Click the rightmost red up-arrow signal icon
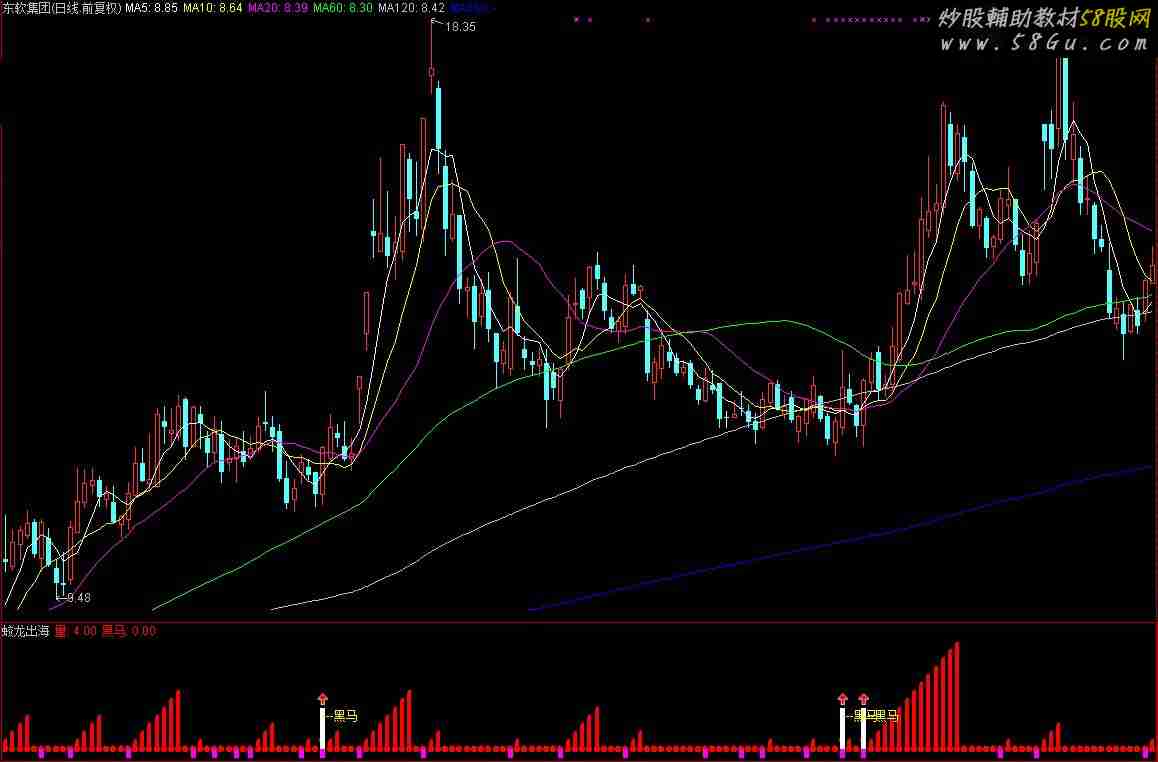Image resolution: width=1158 pixels, height=762 pixels. pos(863,699)
